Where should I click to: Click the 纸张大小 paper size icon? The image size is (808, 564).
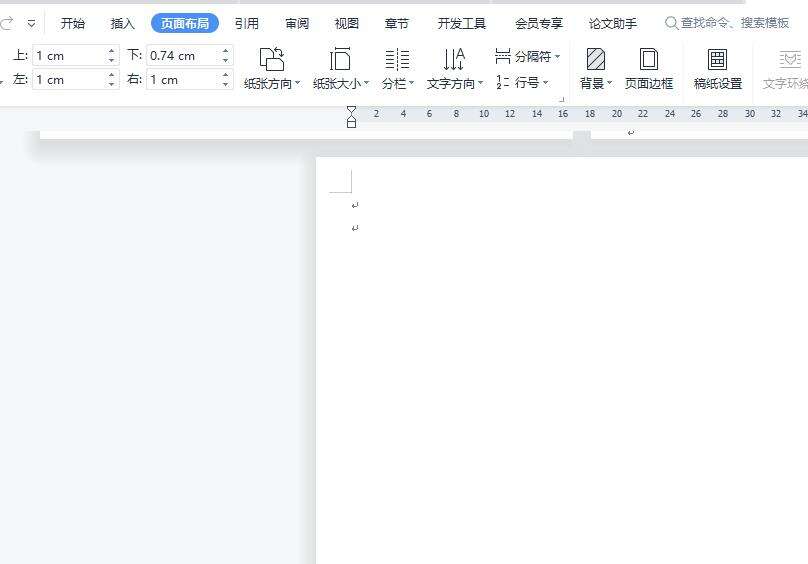click(x=340, y=60)
